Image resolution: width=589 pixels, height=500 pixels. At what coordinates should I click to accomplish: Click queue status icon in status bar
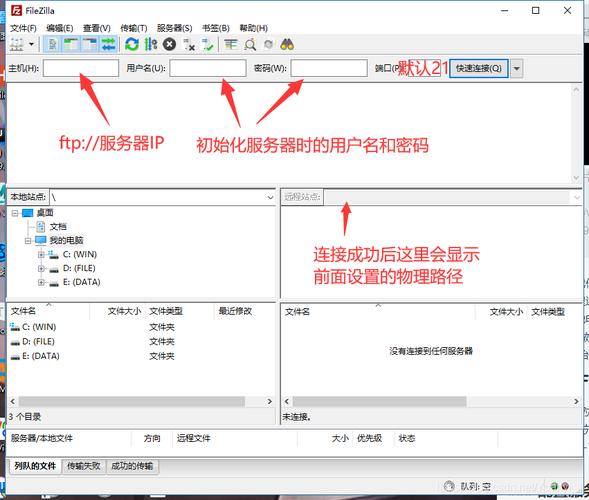click(x=449, y=486)
